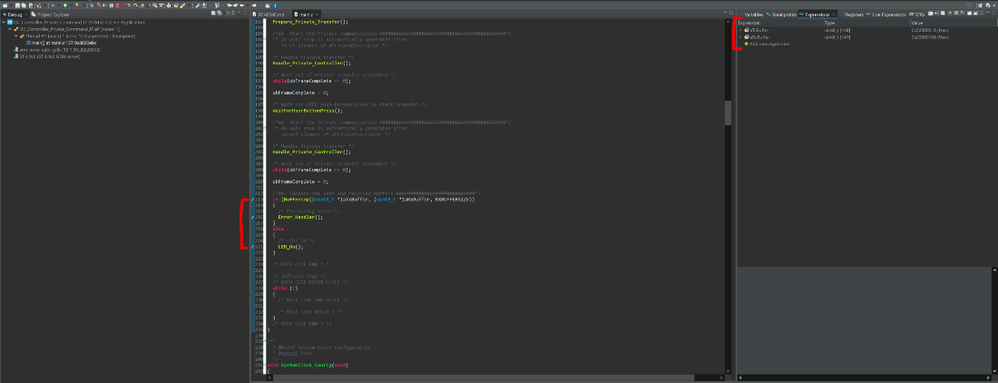
Task: Close the Expressions view tab
Action: [833, 14]
